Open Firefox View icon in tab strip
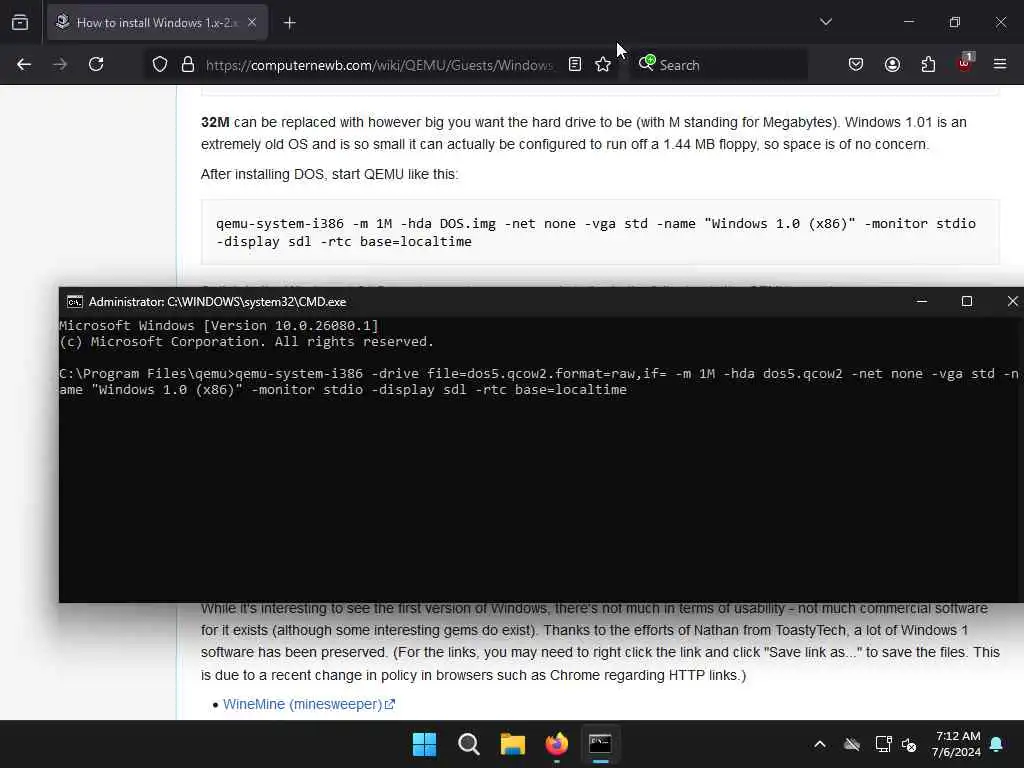Image resolution: width=1024 pixels, height=768 pixels. pos(20,23)
